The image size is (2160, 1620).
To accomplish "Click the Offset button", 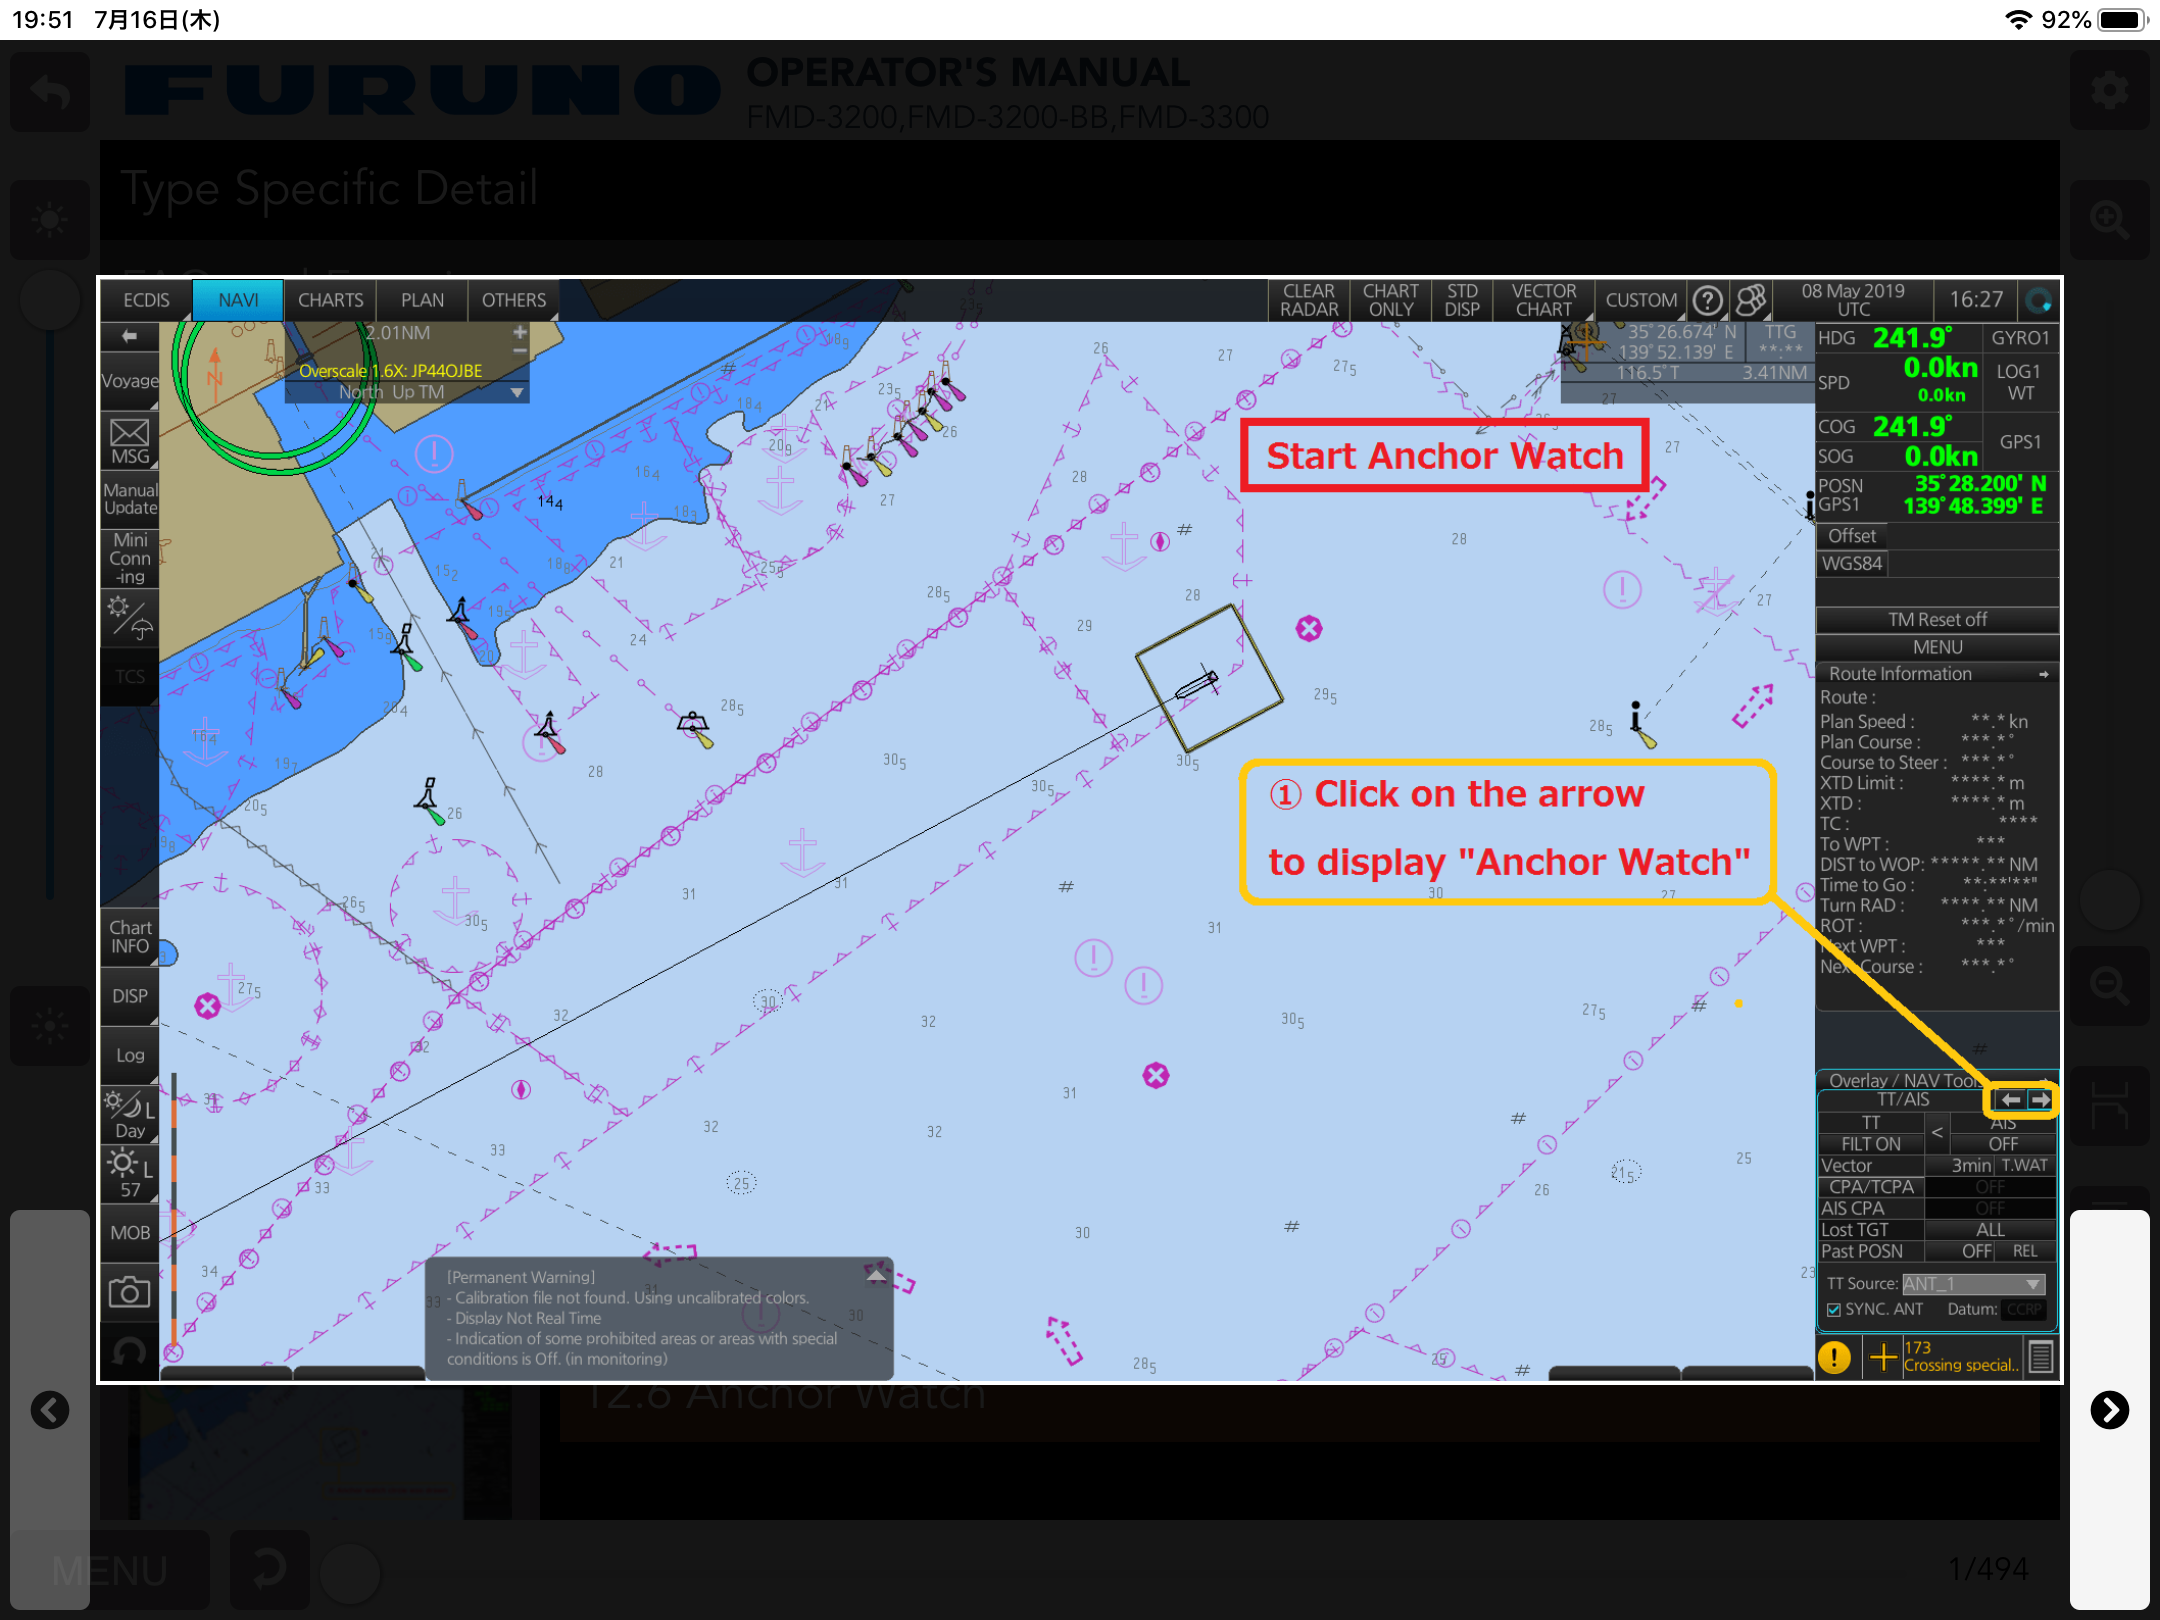I will (x=1852, y=536).
